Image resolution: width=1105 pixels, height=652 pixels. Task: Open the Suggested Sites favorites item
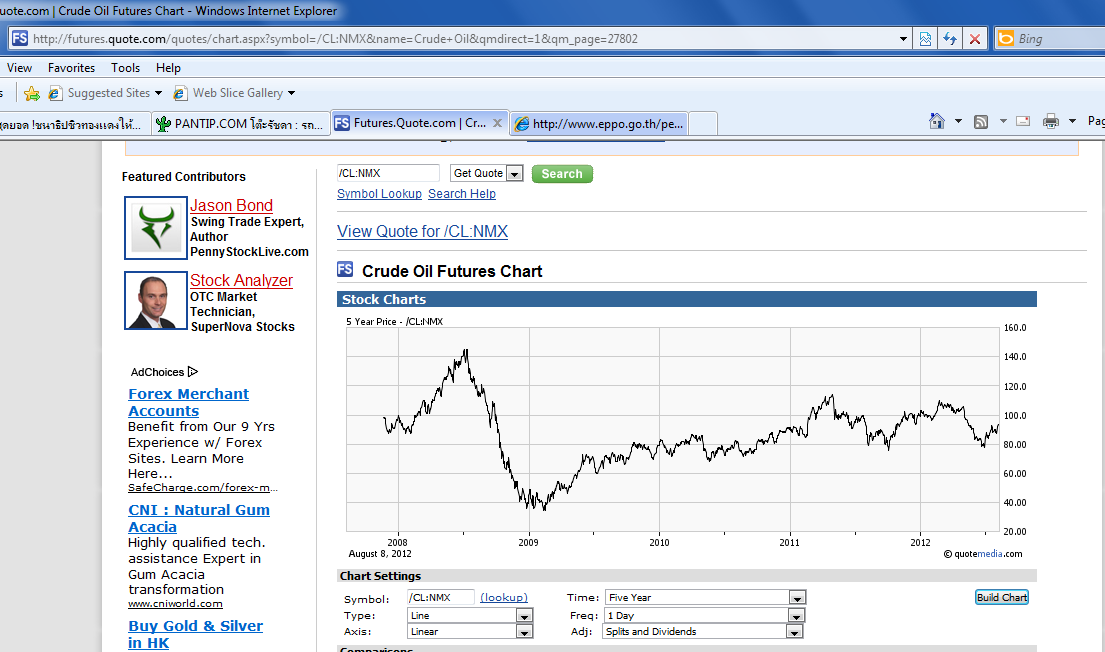click(99, 93)
